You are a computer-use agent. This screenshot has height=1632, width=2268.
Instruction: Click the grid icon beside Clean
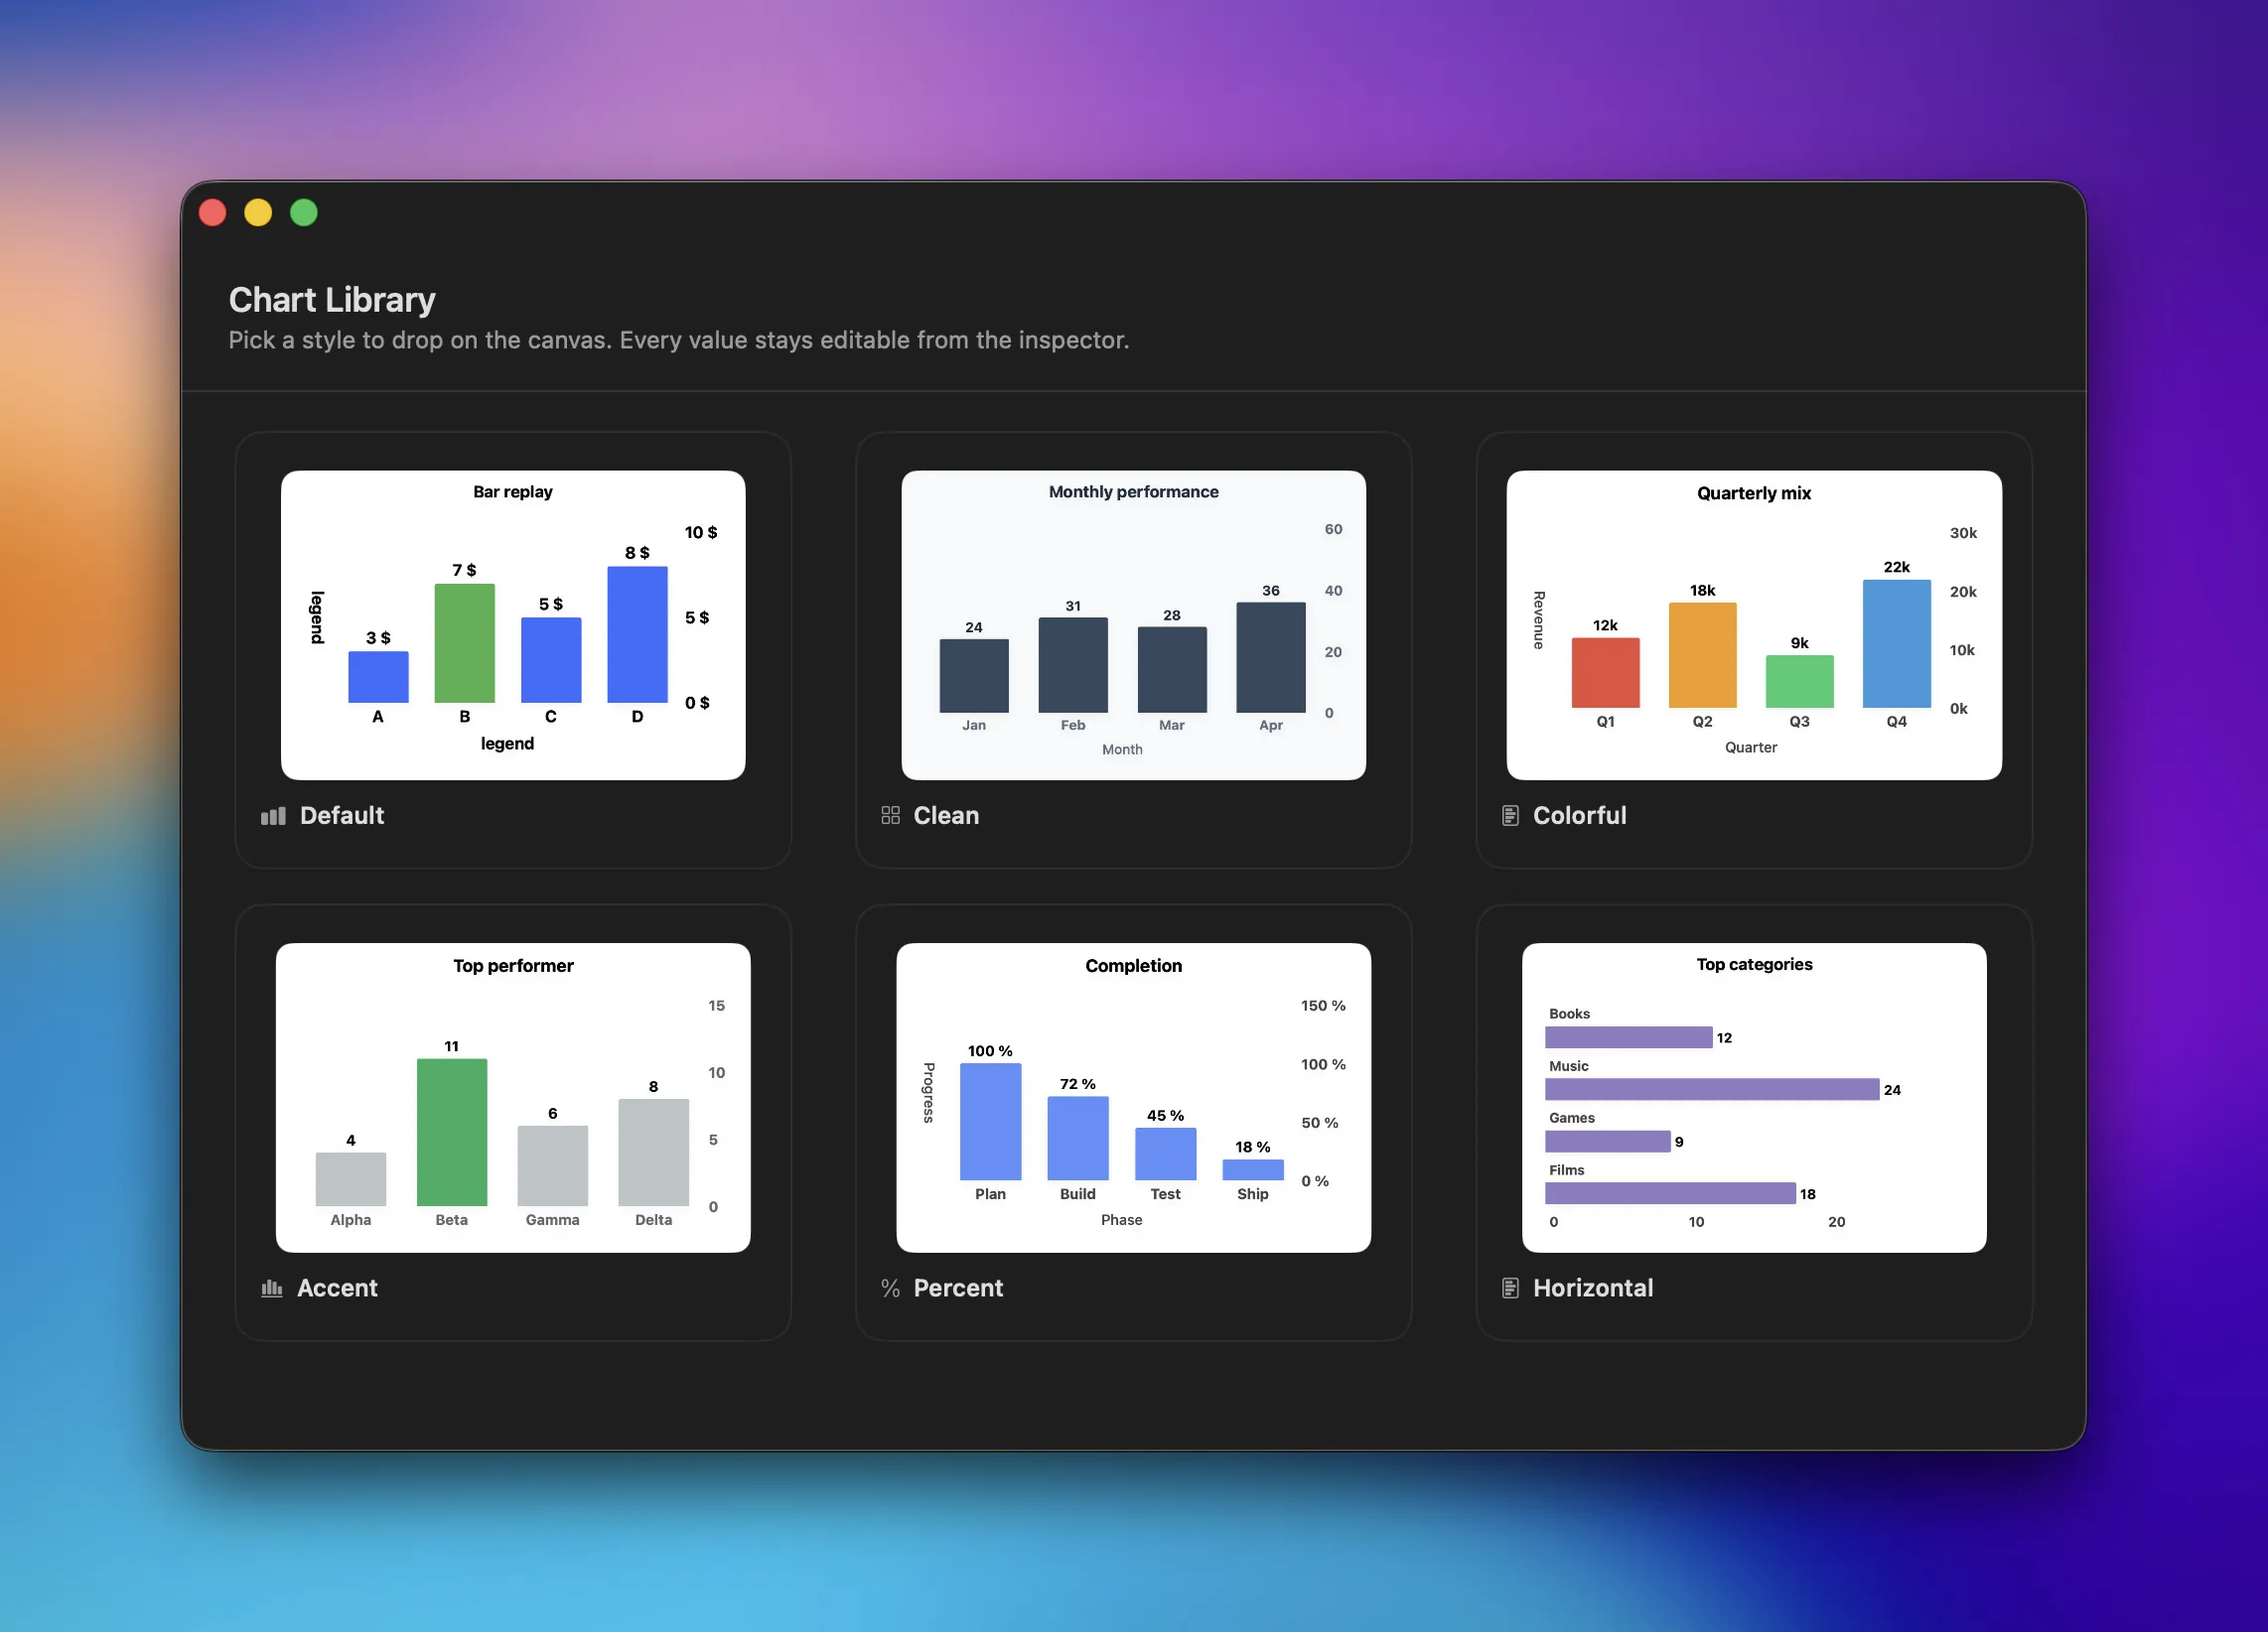tap(890, 815)
